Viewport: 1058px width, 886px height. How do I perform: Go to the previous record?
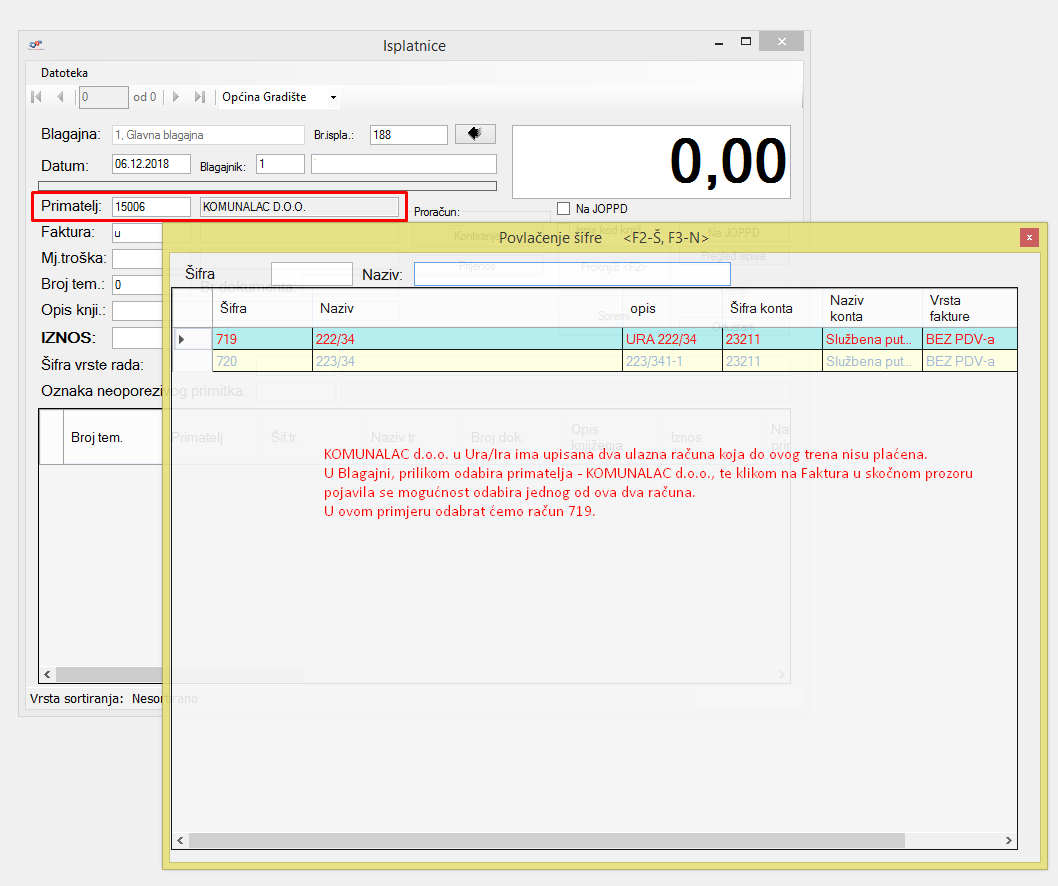point(60,97)
